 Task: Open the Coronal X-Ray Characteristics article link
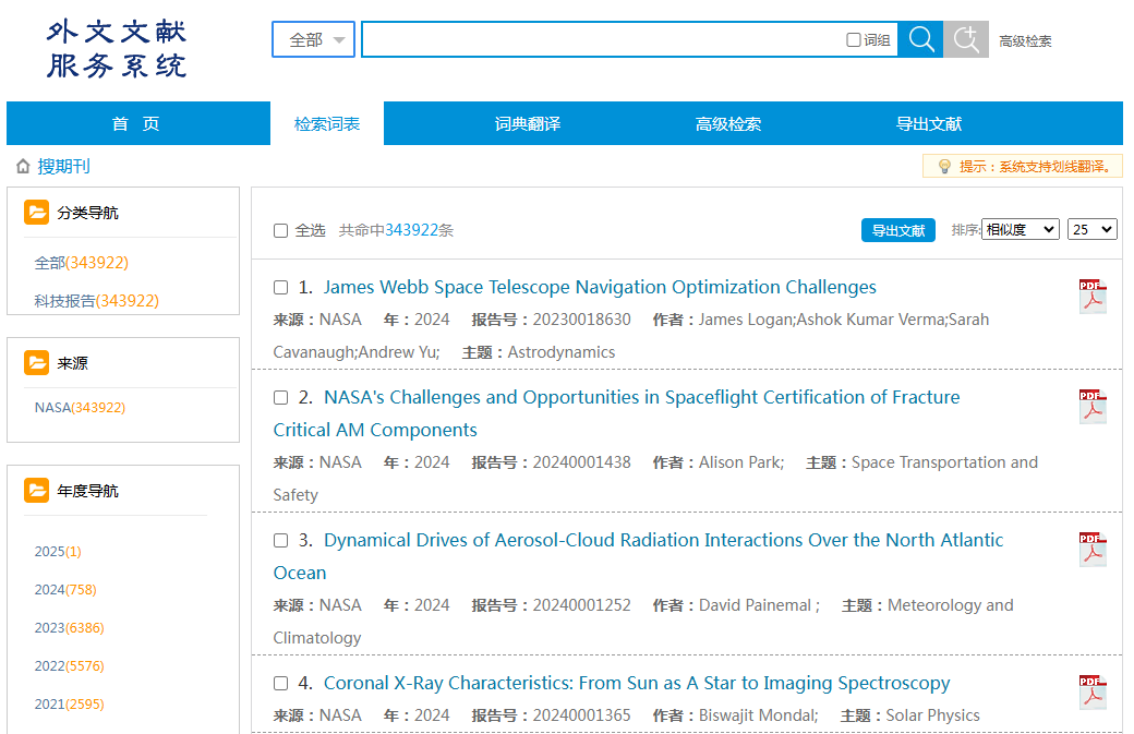tap(636, 683)
